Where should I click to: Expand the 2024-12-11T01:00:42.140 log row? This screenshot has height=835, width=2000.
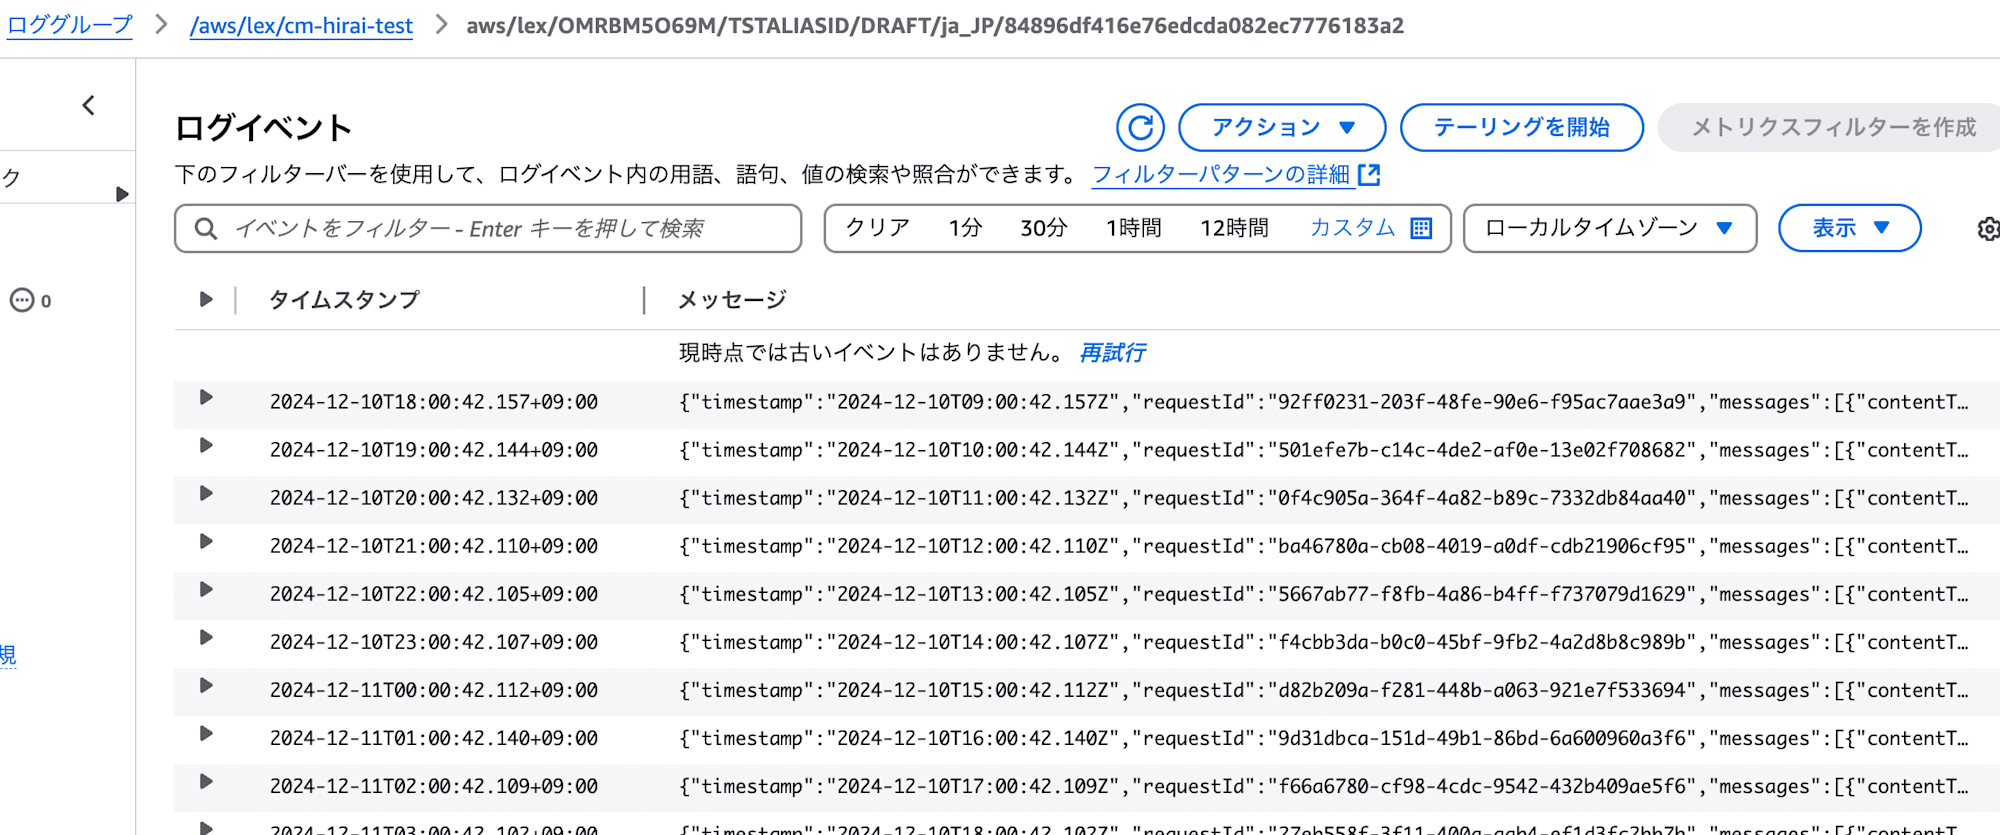206,733
